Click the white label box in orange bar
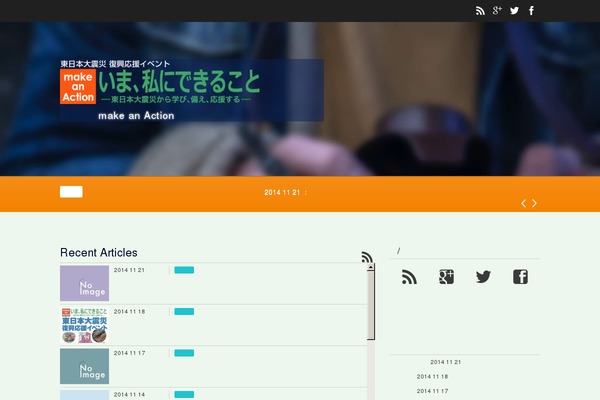The width and height of the screenshot is (600, 400). (71, 192)
